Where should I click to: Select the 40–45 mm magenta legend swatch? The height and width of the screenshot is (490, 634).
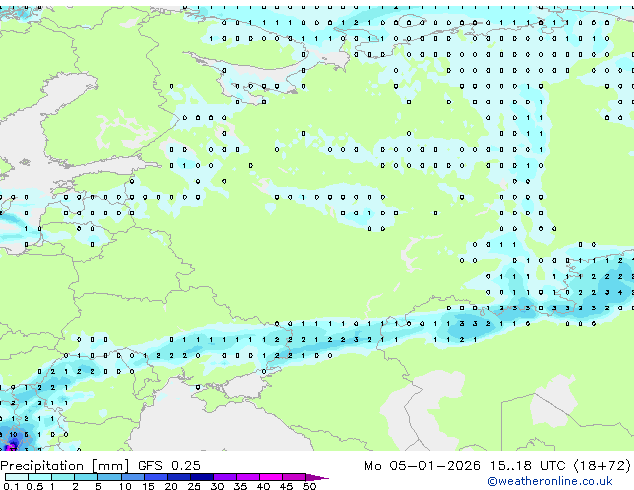click(271, 477)
